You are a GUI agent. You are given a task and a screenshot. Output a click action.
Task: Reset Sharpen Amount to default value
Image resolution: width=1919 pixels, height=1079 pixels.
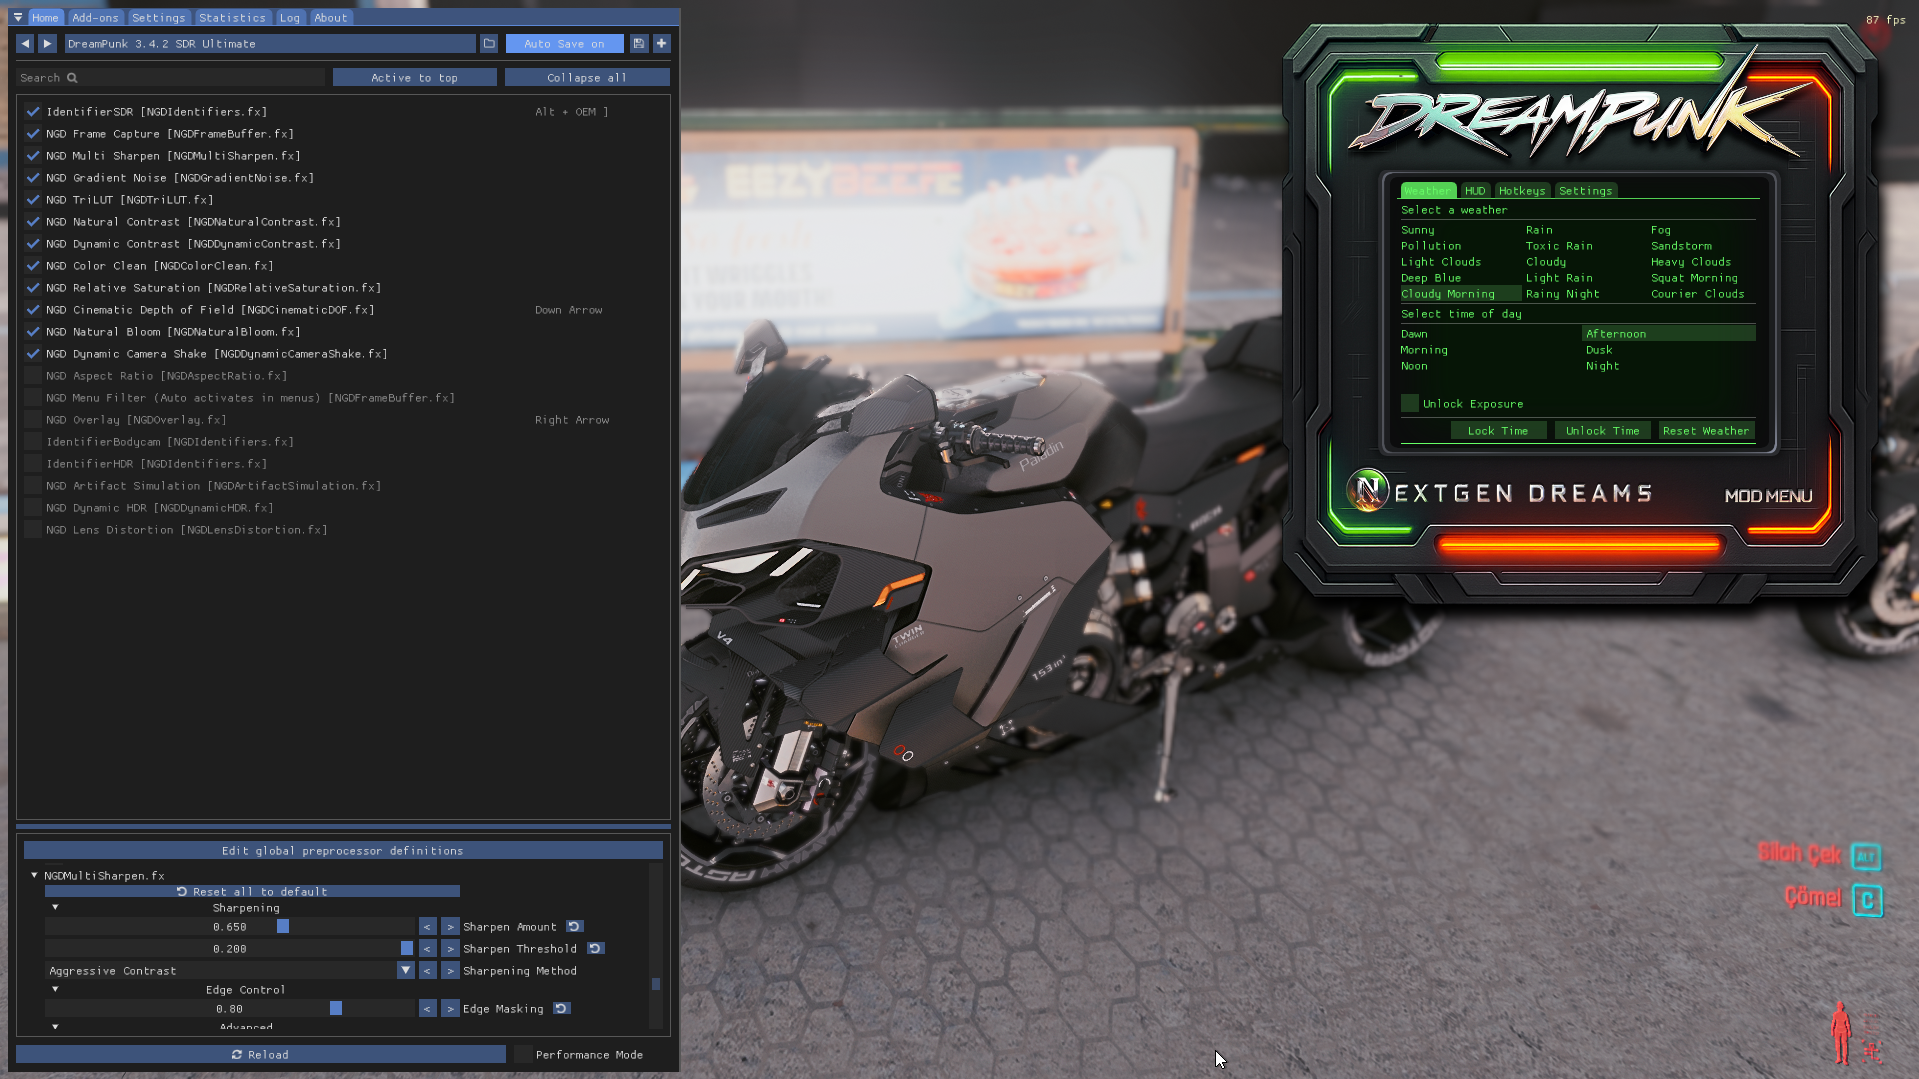[x=575, y=927]
